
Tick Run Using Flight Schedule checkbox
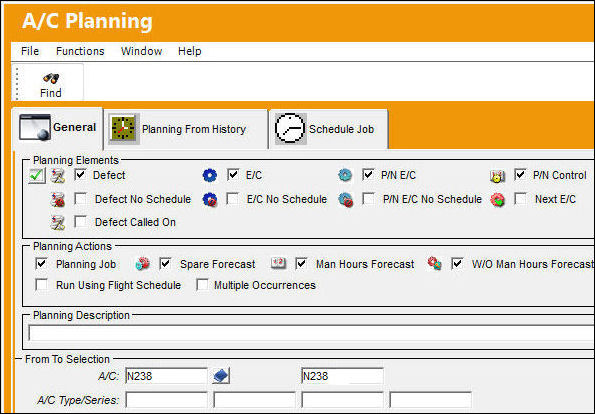tap(41, 285)
